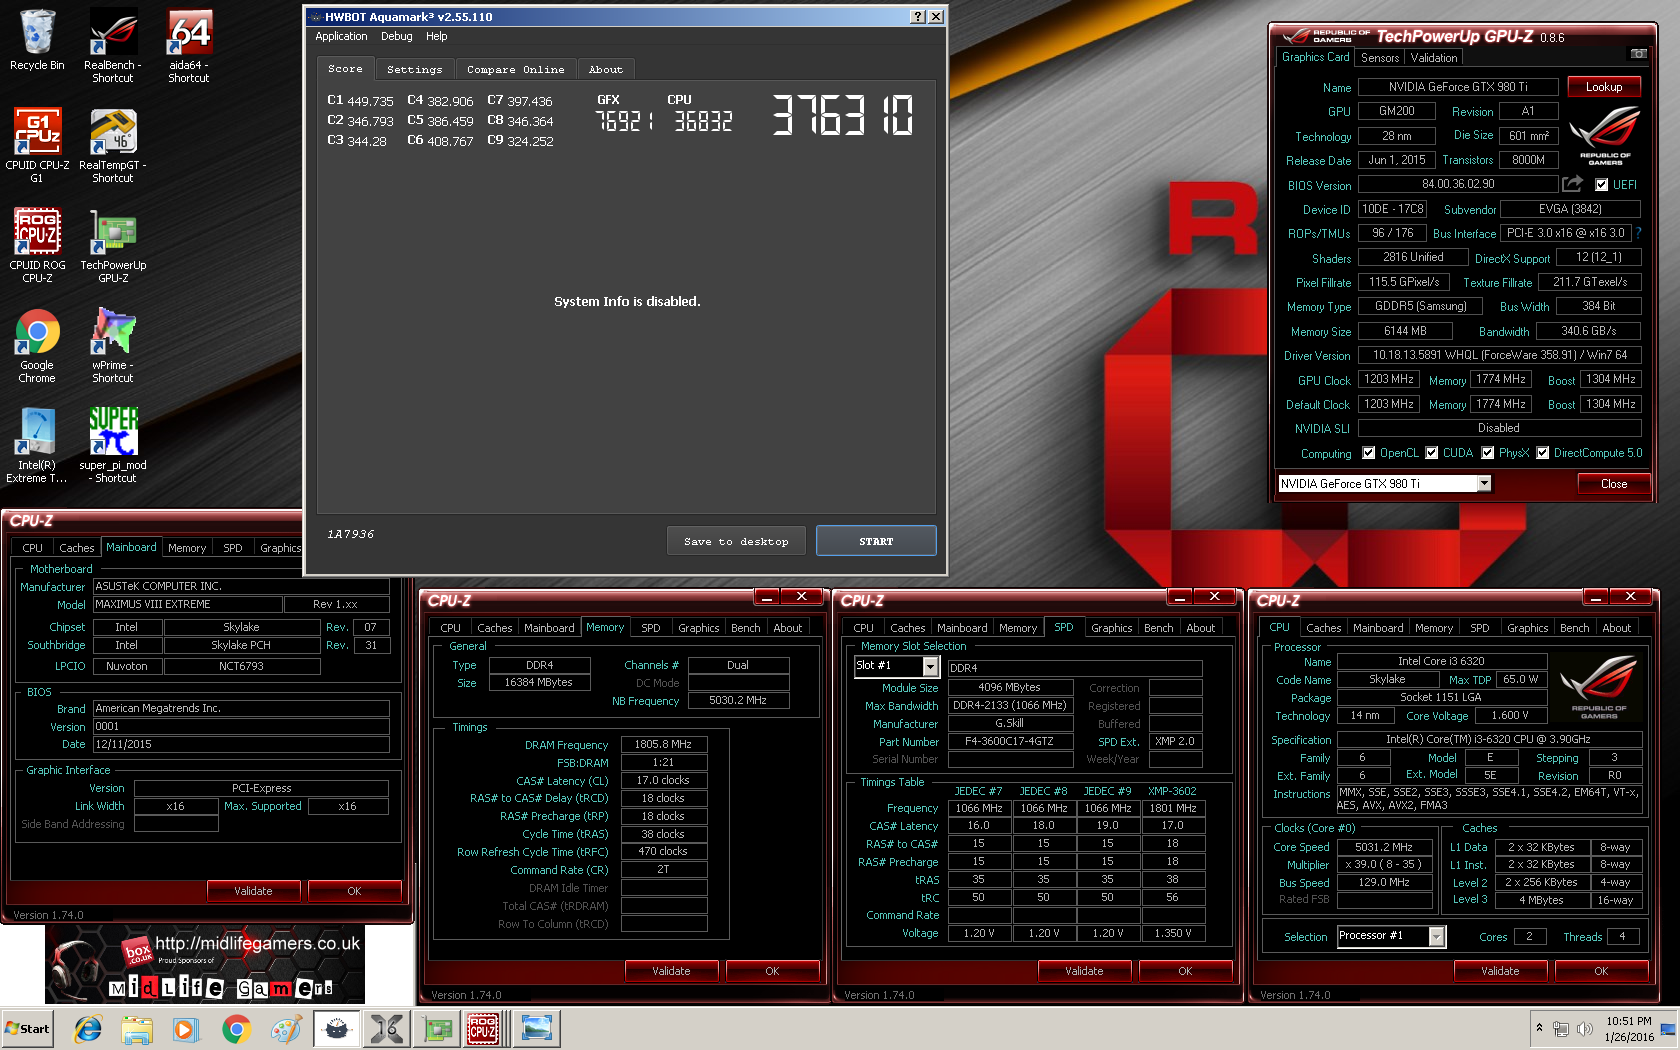
Task: Click the BIOS share/export icon in GPU-Z
Action: point(1572,184)
